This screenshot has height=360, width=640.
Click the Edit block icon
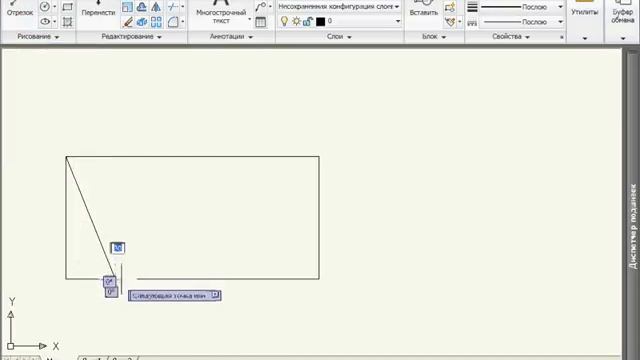coord(450,22)
